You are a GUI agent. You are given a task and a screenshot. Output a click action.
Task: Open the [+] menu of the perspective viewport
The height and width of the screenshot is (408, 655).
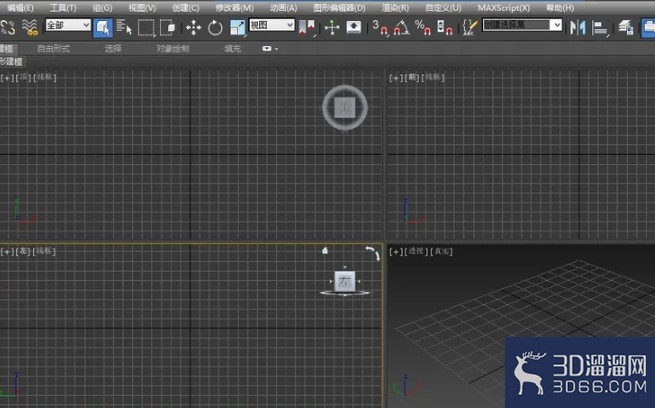[x=396, y=251]
